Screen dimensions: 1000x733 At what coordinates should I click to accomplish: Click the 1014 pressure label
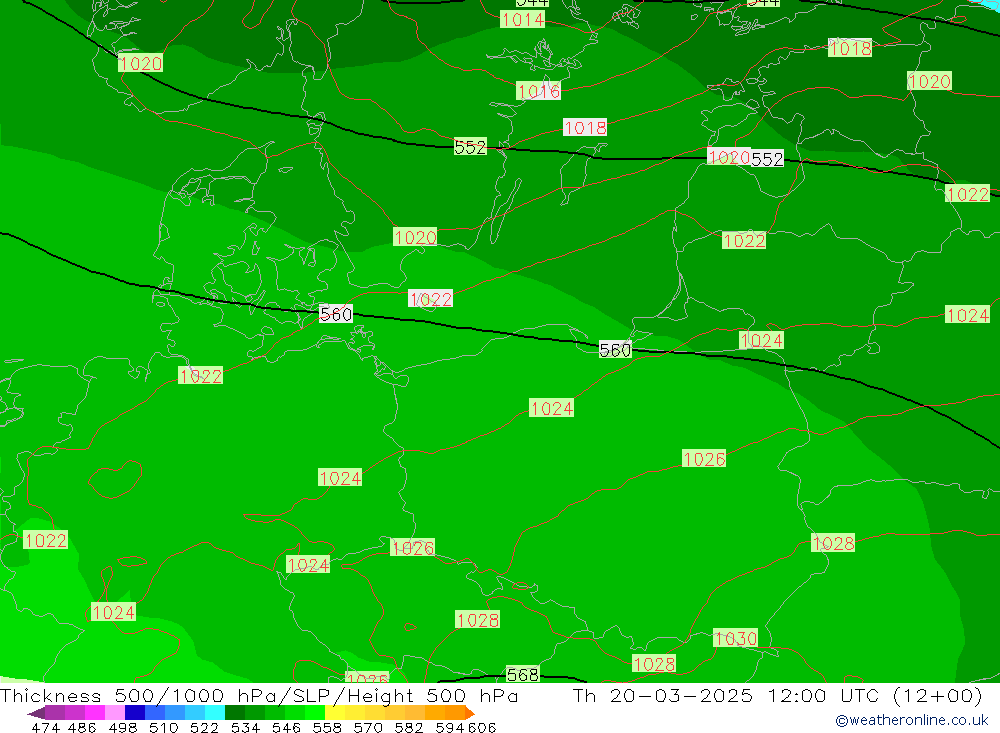522,20
